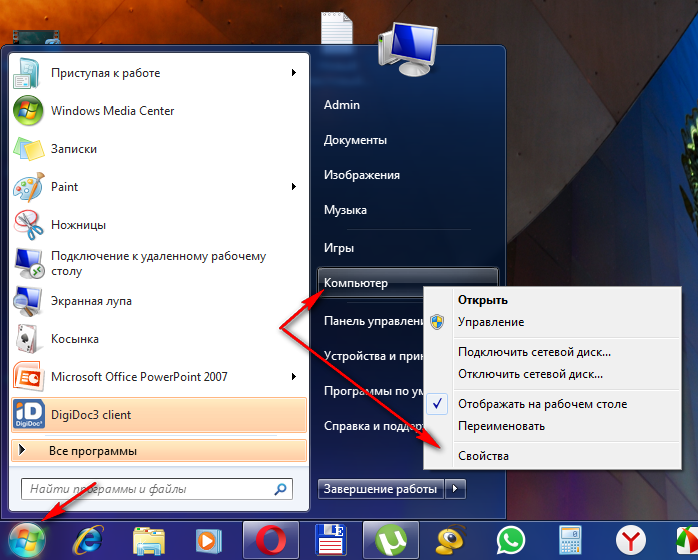Open Свойства from the context menu
This screenshot has height=560, width=698.
pyautogui.click(x=483, y=456)
